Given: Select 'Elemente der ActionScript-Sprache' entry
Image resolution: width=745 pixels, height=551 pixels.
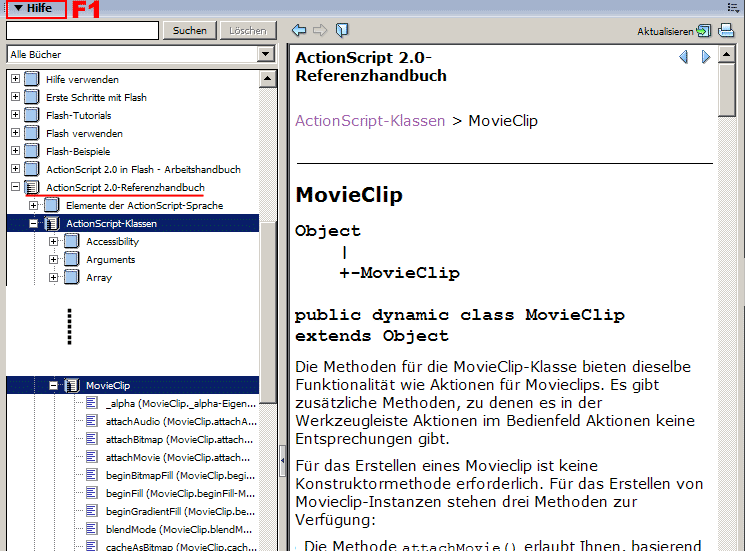Looking at the screenshot, I should [144, 206].
